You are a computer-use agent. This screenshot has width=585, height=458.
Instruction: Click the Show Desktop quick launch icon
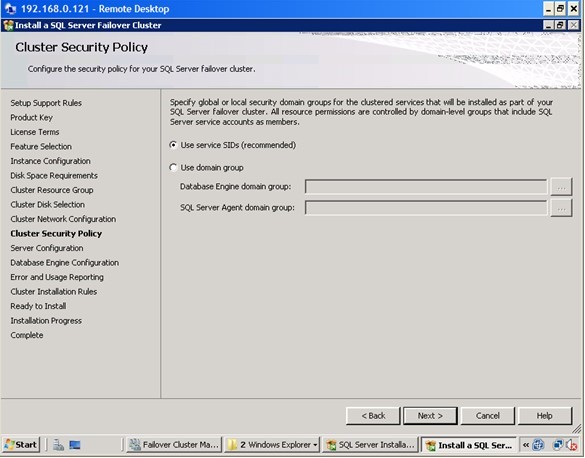[x=75, y=445]
